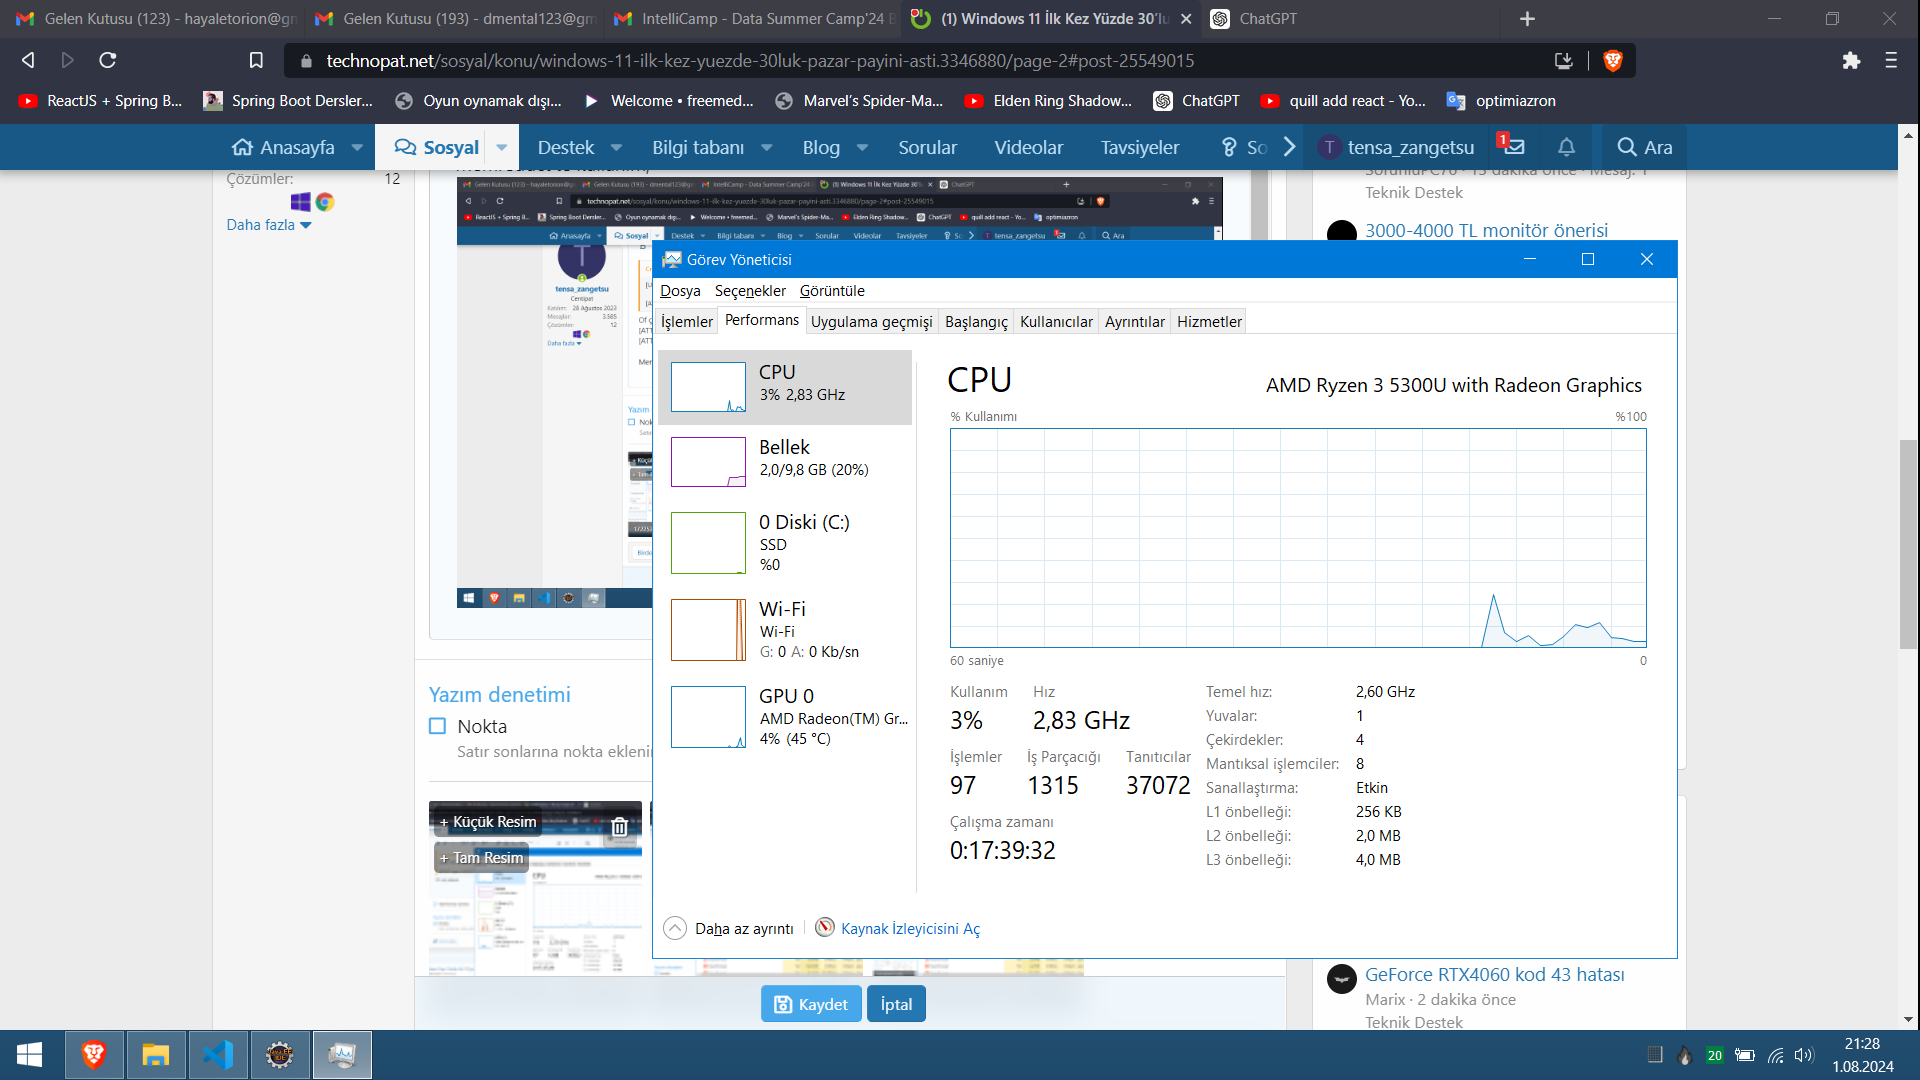Open Visual Studio Code from taskbar
The height and width of the screenshot is (1080, 1920).
pos(218,1055)
